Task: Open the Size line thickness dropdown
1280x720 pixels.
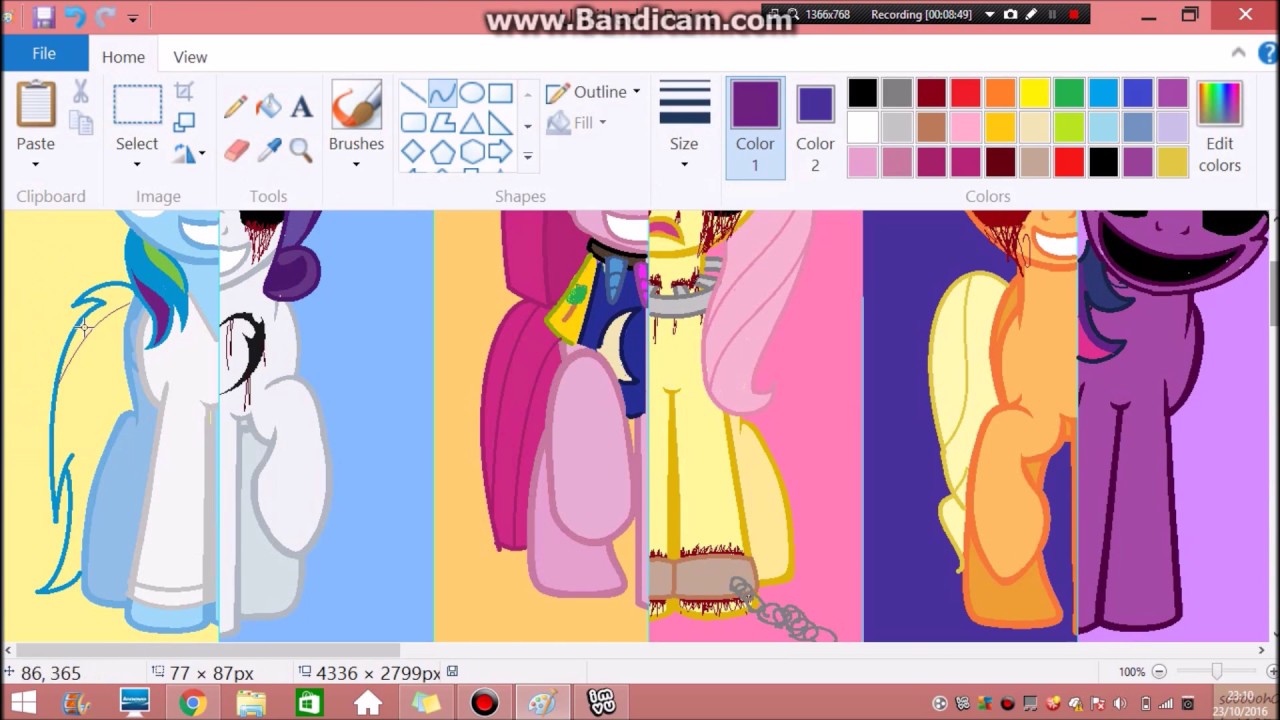Action: (x=684, y=126)
